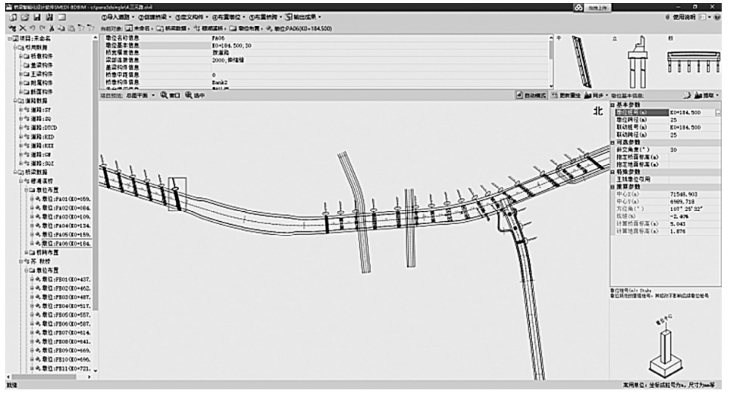Click the cut scissors toolbar icon
The image size is (731, 395).
[52, 28]
